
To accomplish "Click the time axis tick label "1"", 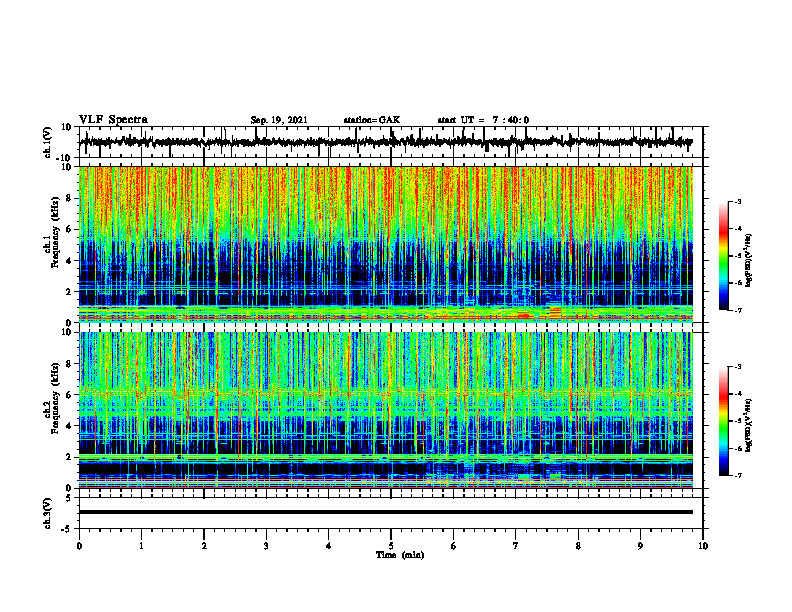I will click(x=141, y=546).
